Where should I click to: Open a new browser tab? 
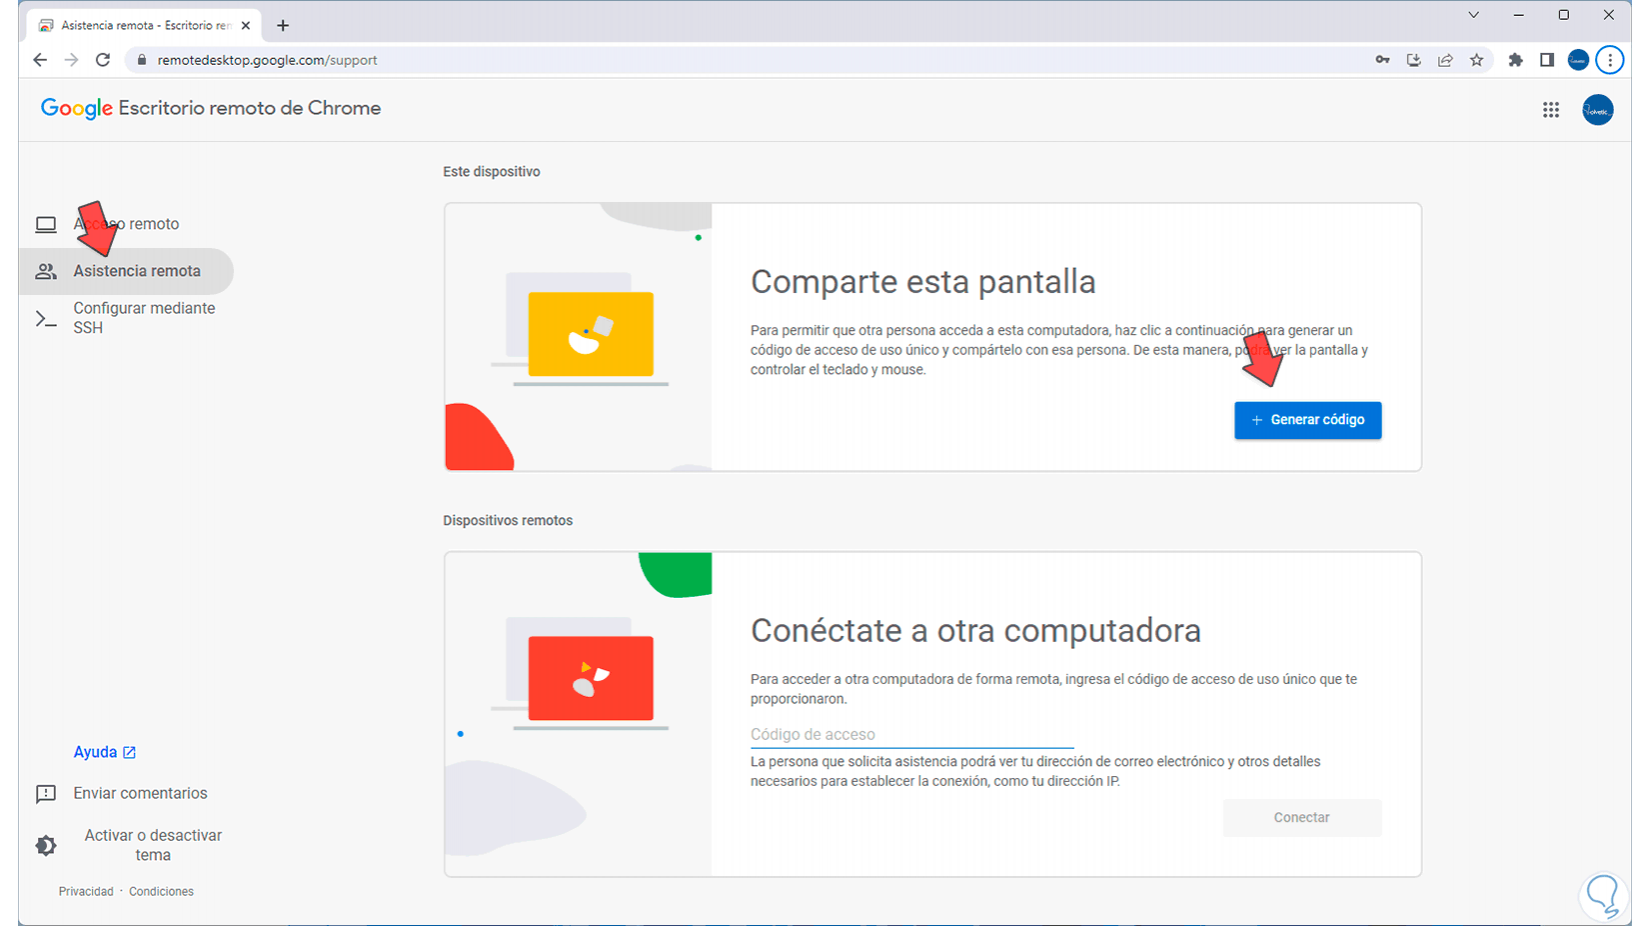[283, 25]
